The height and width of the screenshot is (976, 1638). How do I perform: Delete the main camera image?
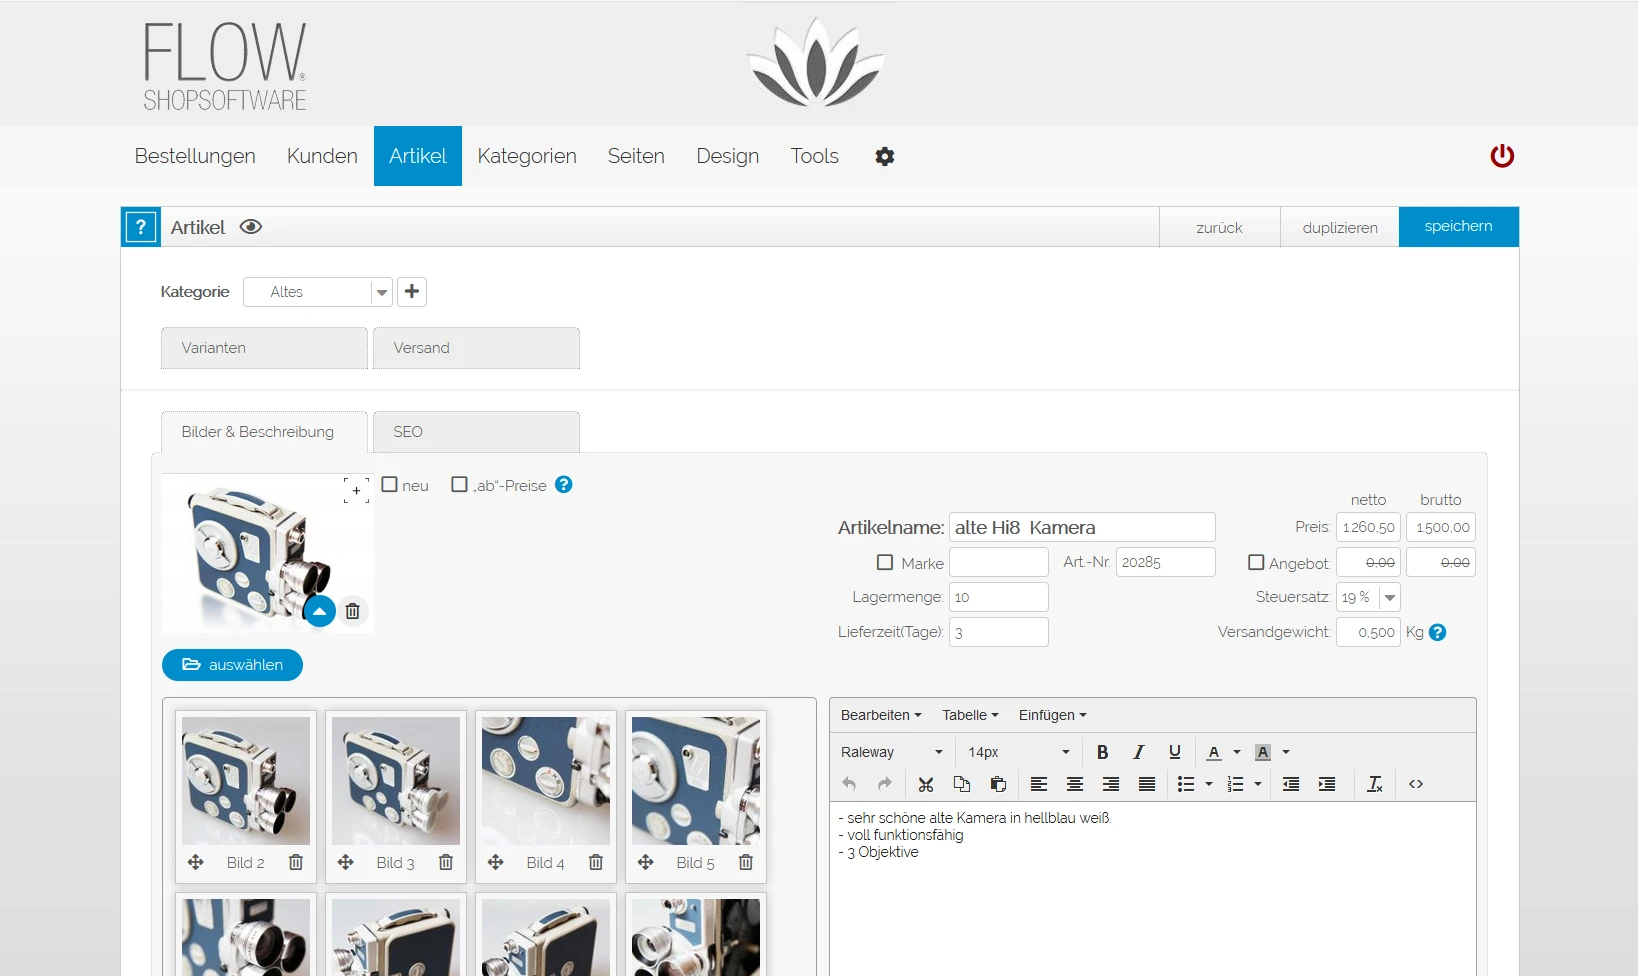click(x=352, y=611)
